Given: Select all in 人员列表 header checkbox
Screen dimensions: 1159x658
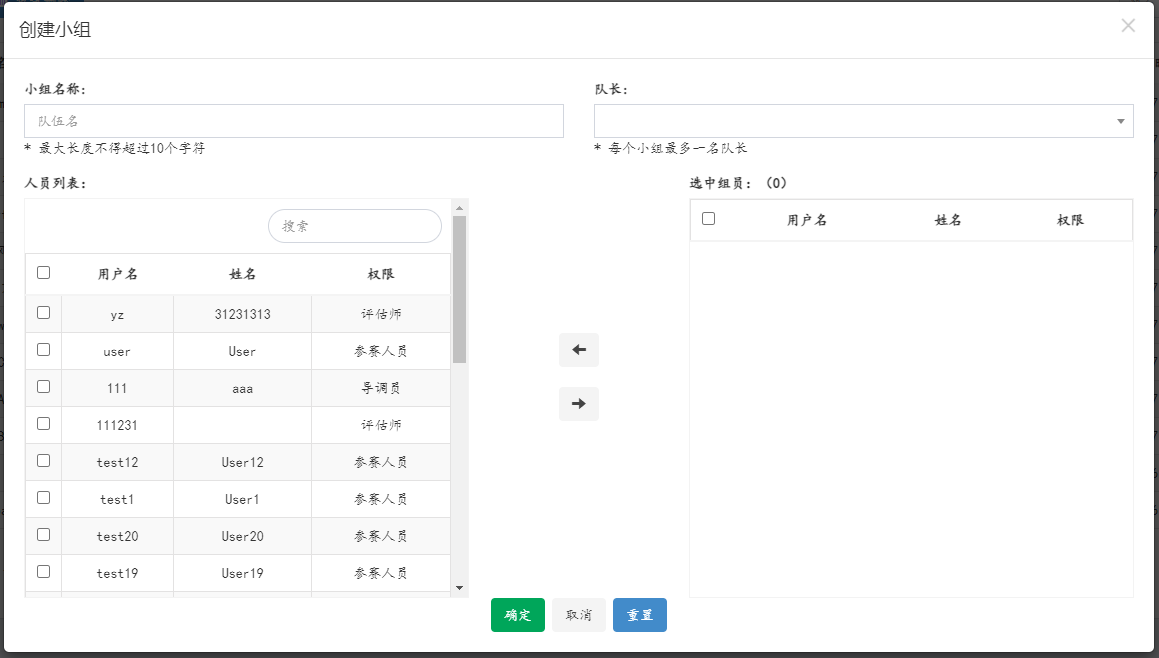Looking at the screenshot, I should point(43,272).
